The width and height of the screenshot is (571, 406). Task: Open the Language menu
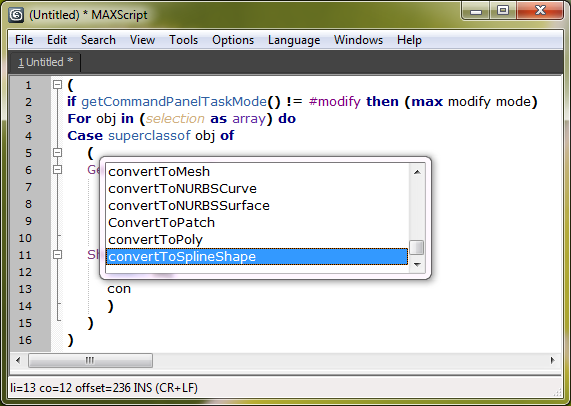(294, 40)
